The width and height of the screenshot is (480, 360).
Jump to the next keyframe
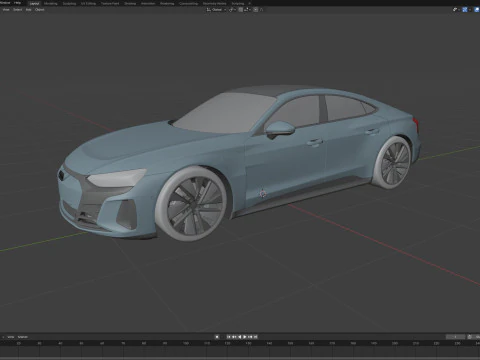(250, 337)
